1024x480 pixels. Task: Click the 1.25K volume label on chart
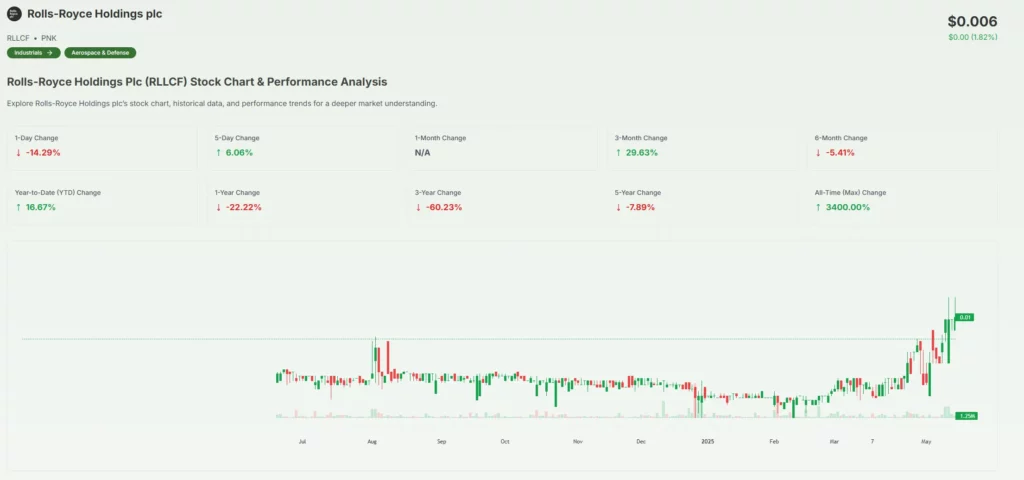[966, 415]
